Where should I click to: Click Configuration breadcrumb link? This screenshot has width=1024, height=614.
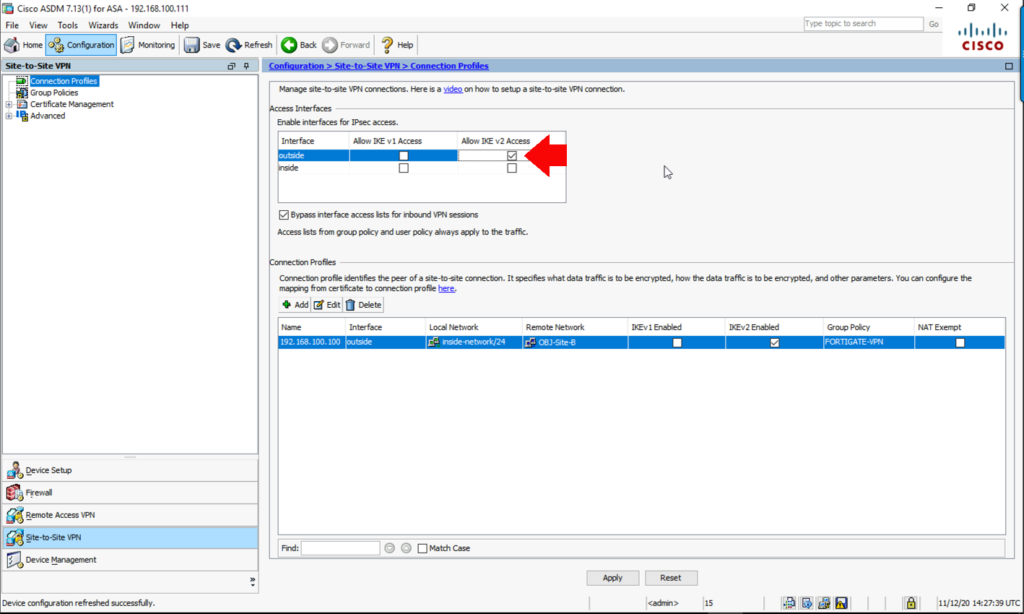point(296,66)
